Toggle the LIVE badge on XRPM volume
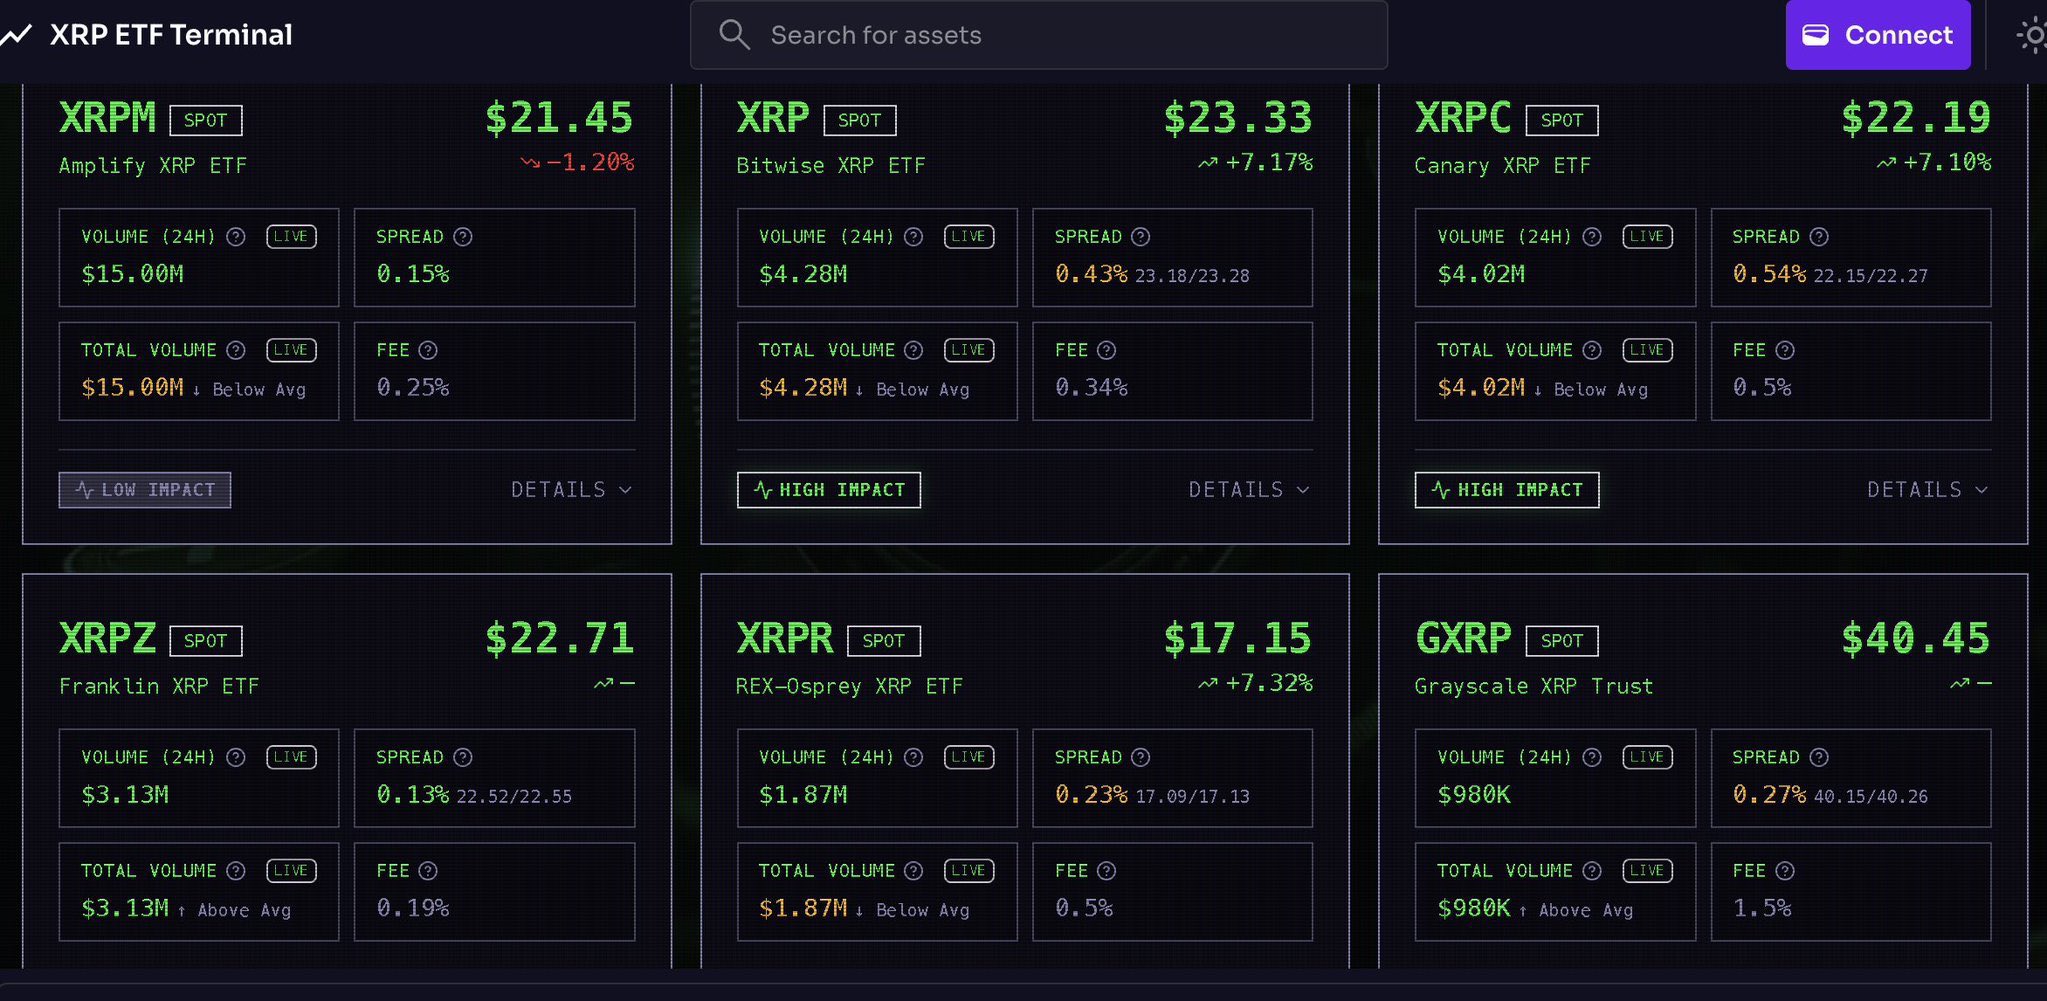Image resolution: width=2047 pixels, height=1001 pixels. point(290,237)
